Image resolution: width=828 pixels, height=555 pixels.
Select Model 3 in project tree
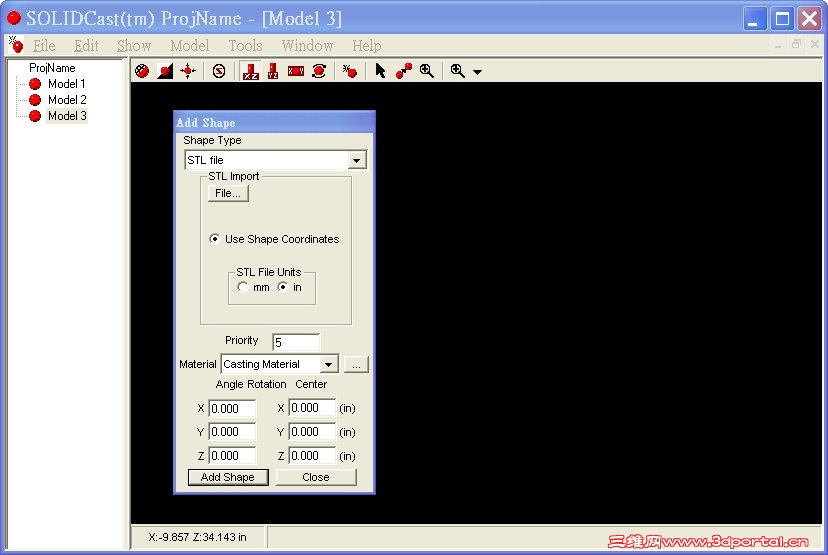(x=67, y=116)
